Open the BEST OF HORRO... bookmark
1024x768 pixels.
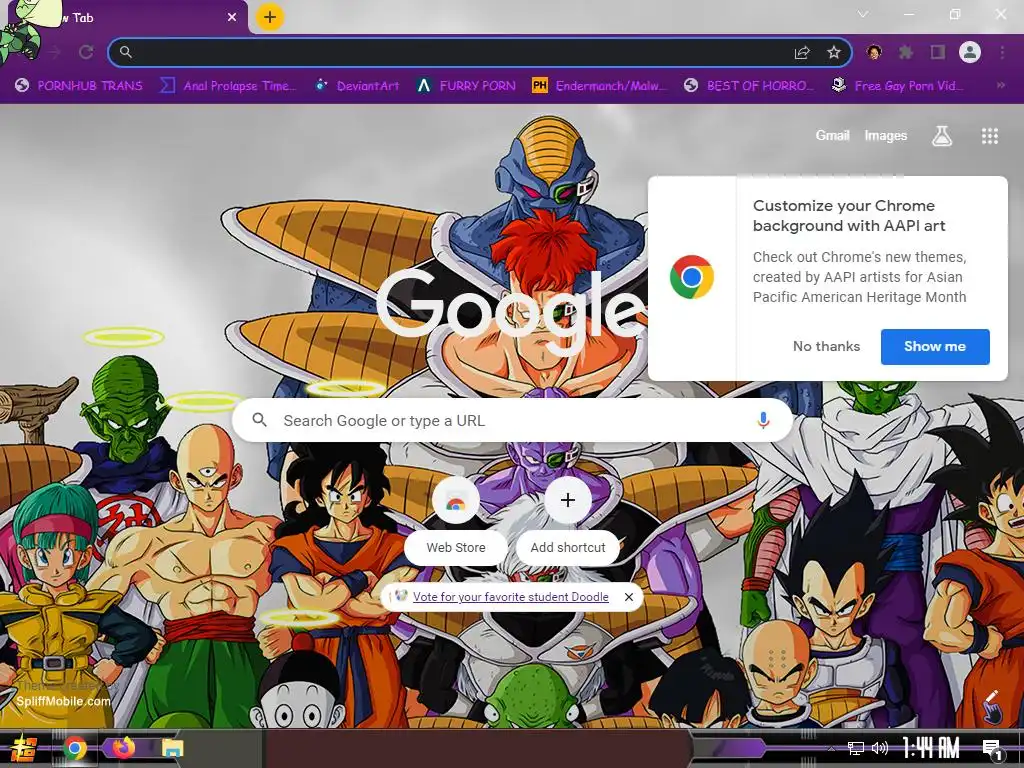pos(749,86)
